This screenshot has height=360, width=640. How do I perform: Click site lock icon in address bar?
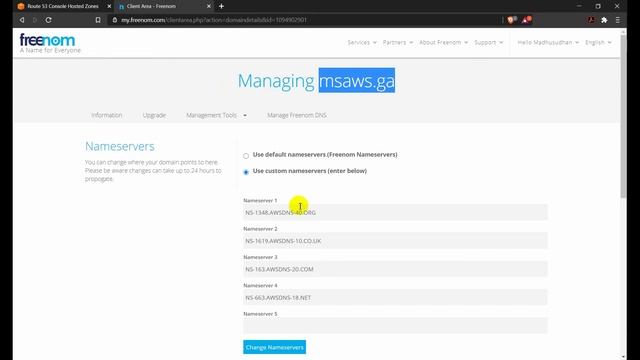[x=114, y=20]
